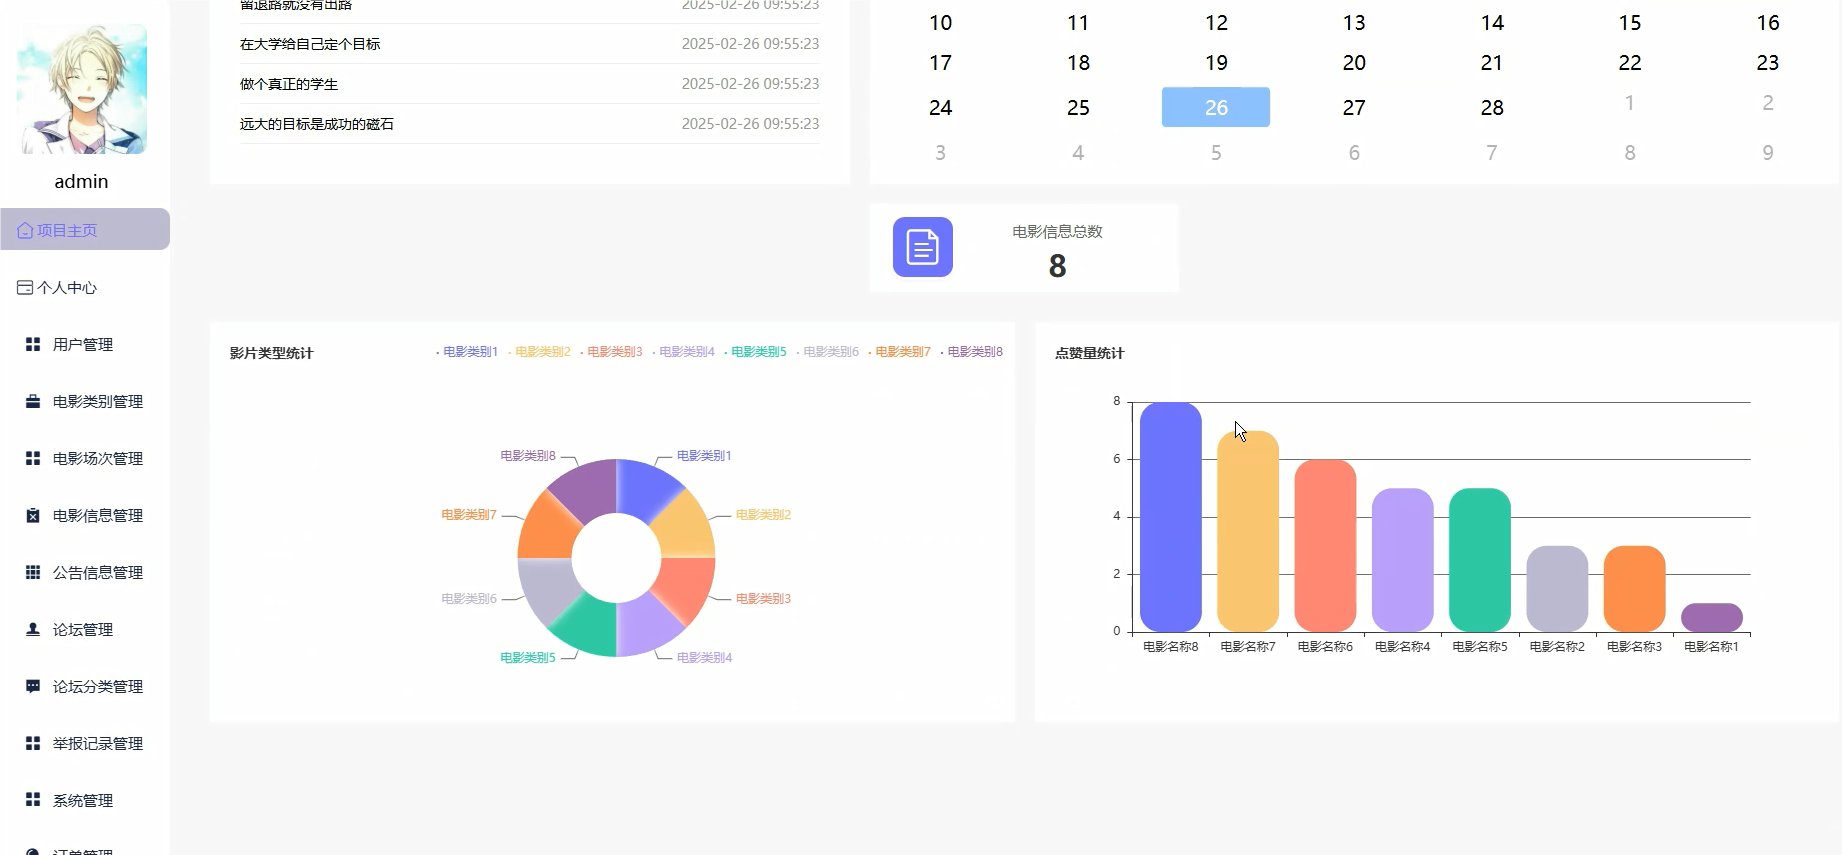Open announcement 在大学给自己定个目标
Image resolution: width=1842 pixels, height=855 pixels.
tap(310, 44)
